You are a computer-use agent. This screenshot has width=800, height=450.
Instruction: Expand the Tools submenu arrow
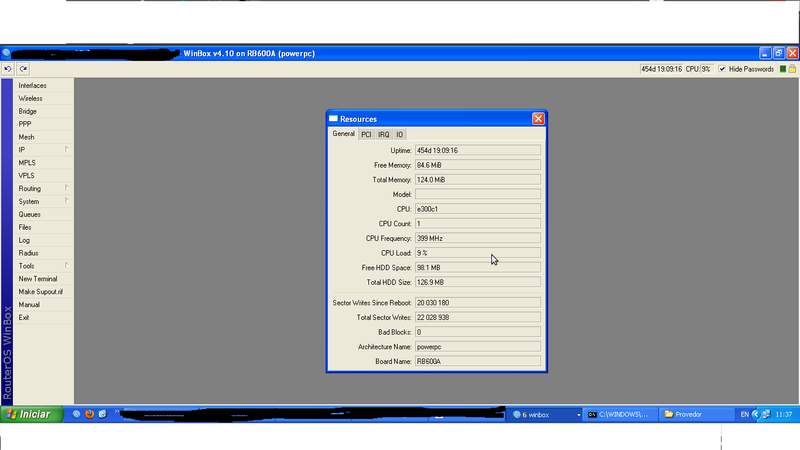(67, 265)
